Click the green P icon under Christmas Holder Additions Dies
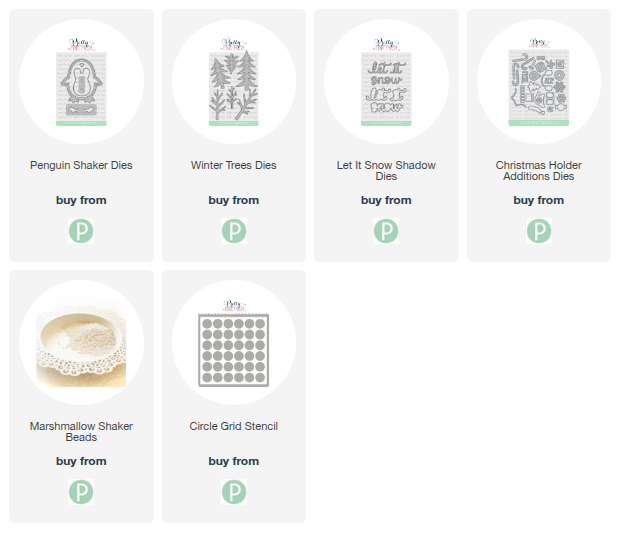Screen dimensions: 620x544 (539, 232)
